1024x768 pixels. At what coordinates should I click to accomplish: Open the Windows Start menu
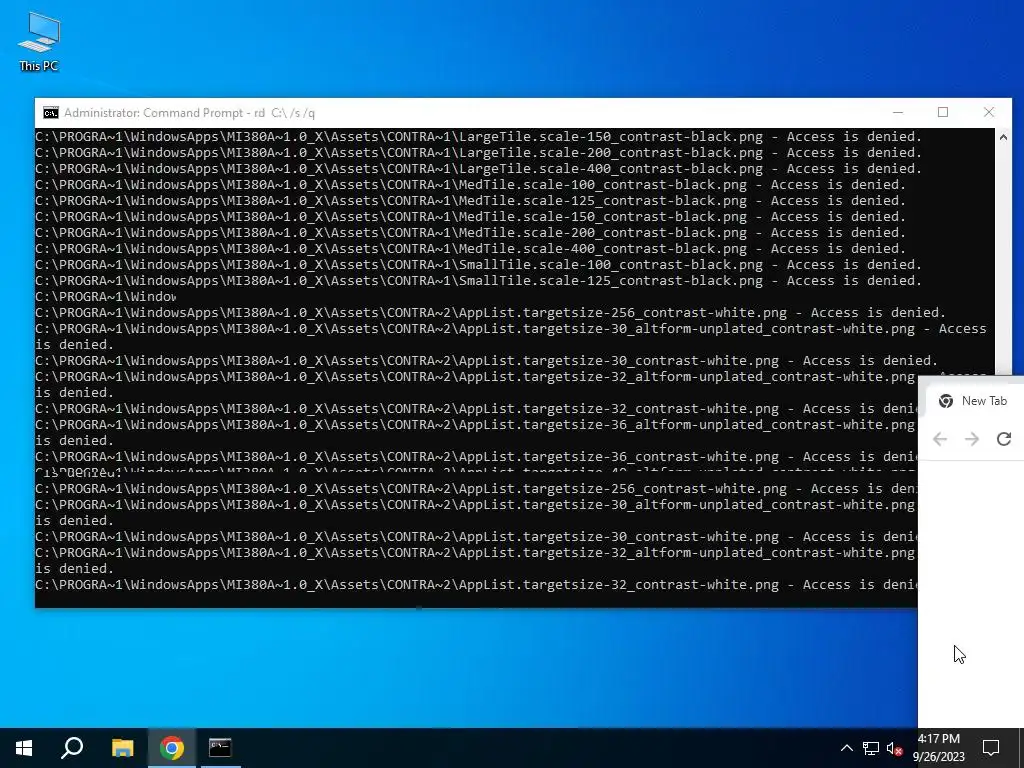click(x=24, y=748)
